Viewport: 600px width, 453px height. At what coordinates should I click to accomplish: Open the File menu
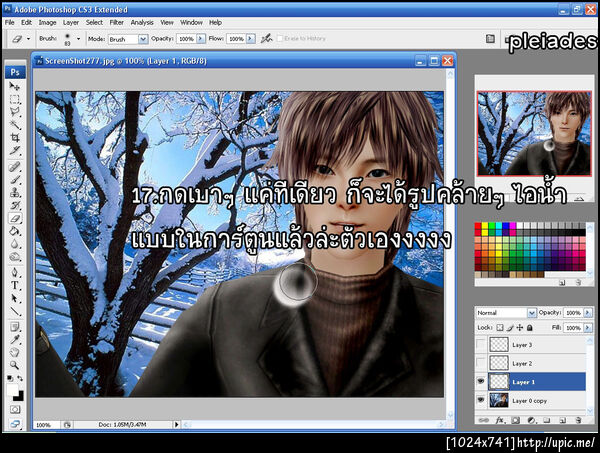(x=10, y=23)
